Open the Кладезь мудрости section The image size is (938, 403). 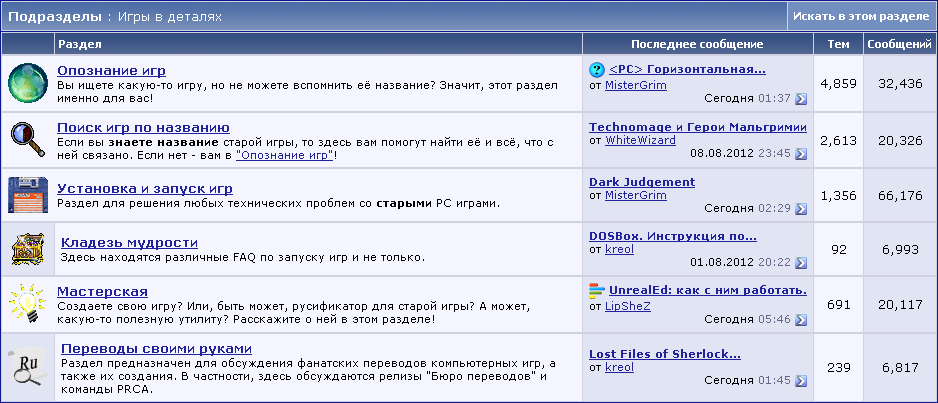coord(129,243)
